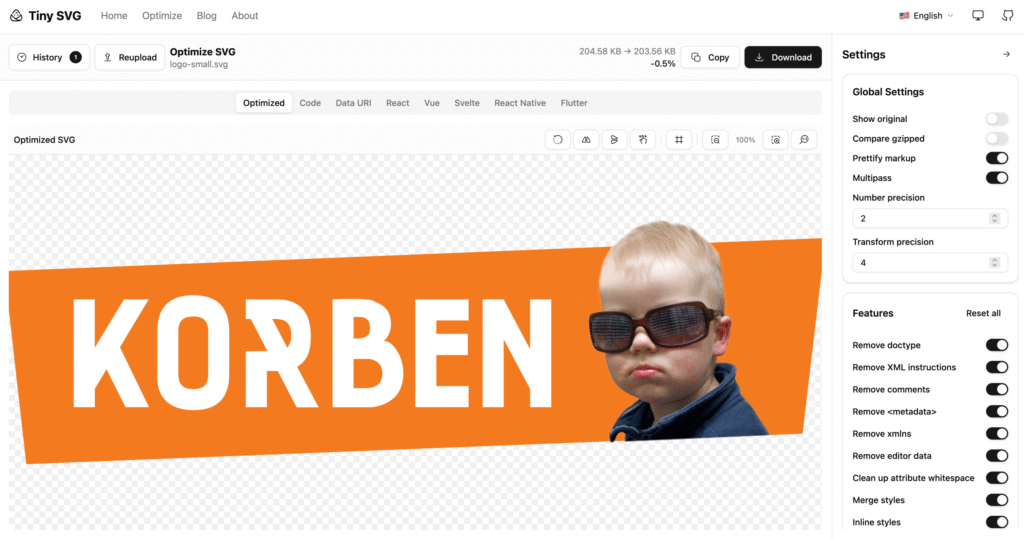Select the React Native tab
The height and width of the screenshot is (539, 1024).
tap(519, 103)
